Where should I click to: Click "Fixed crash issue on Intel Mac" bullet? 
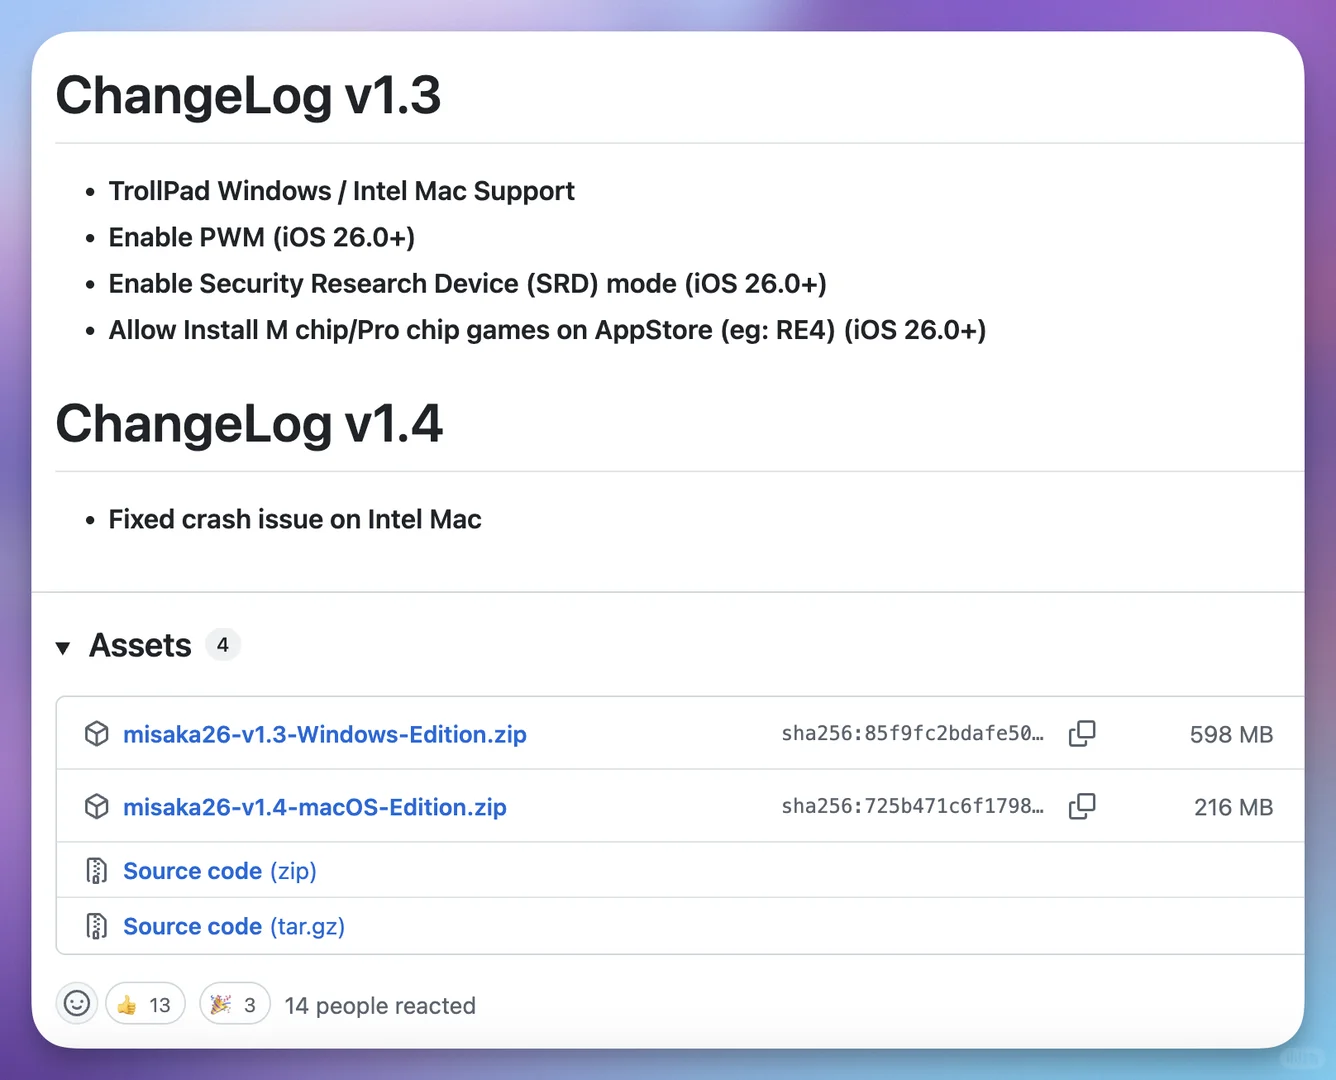(x=295, y=519)
